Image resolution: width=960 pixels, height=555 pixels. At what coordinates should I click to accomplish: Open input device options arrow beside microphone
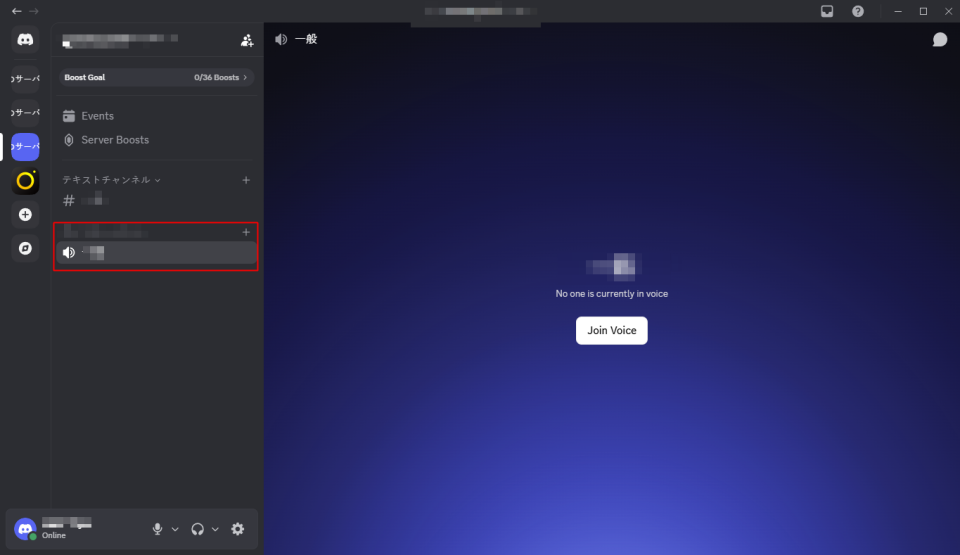[175, 529]
